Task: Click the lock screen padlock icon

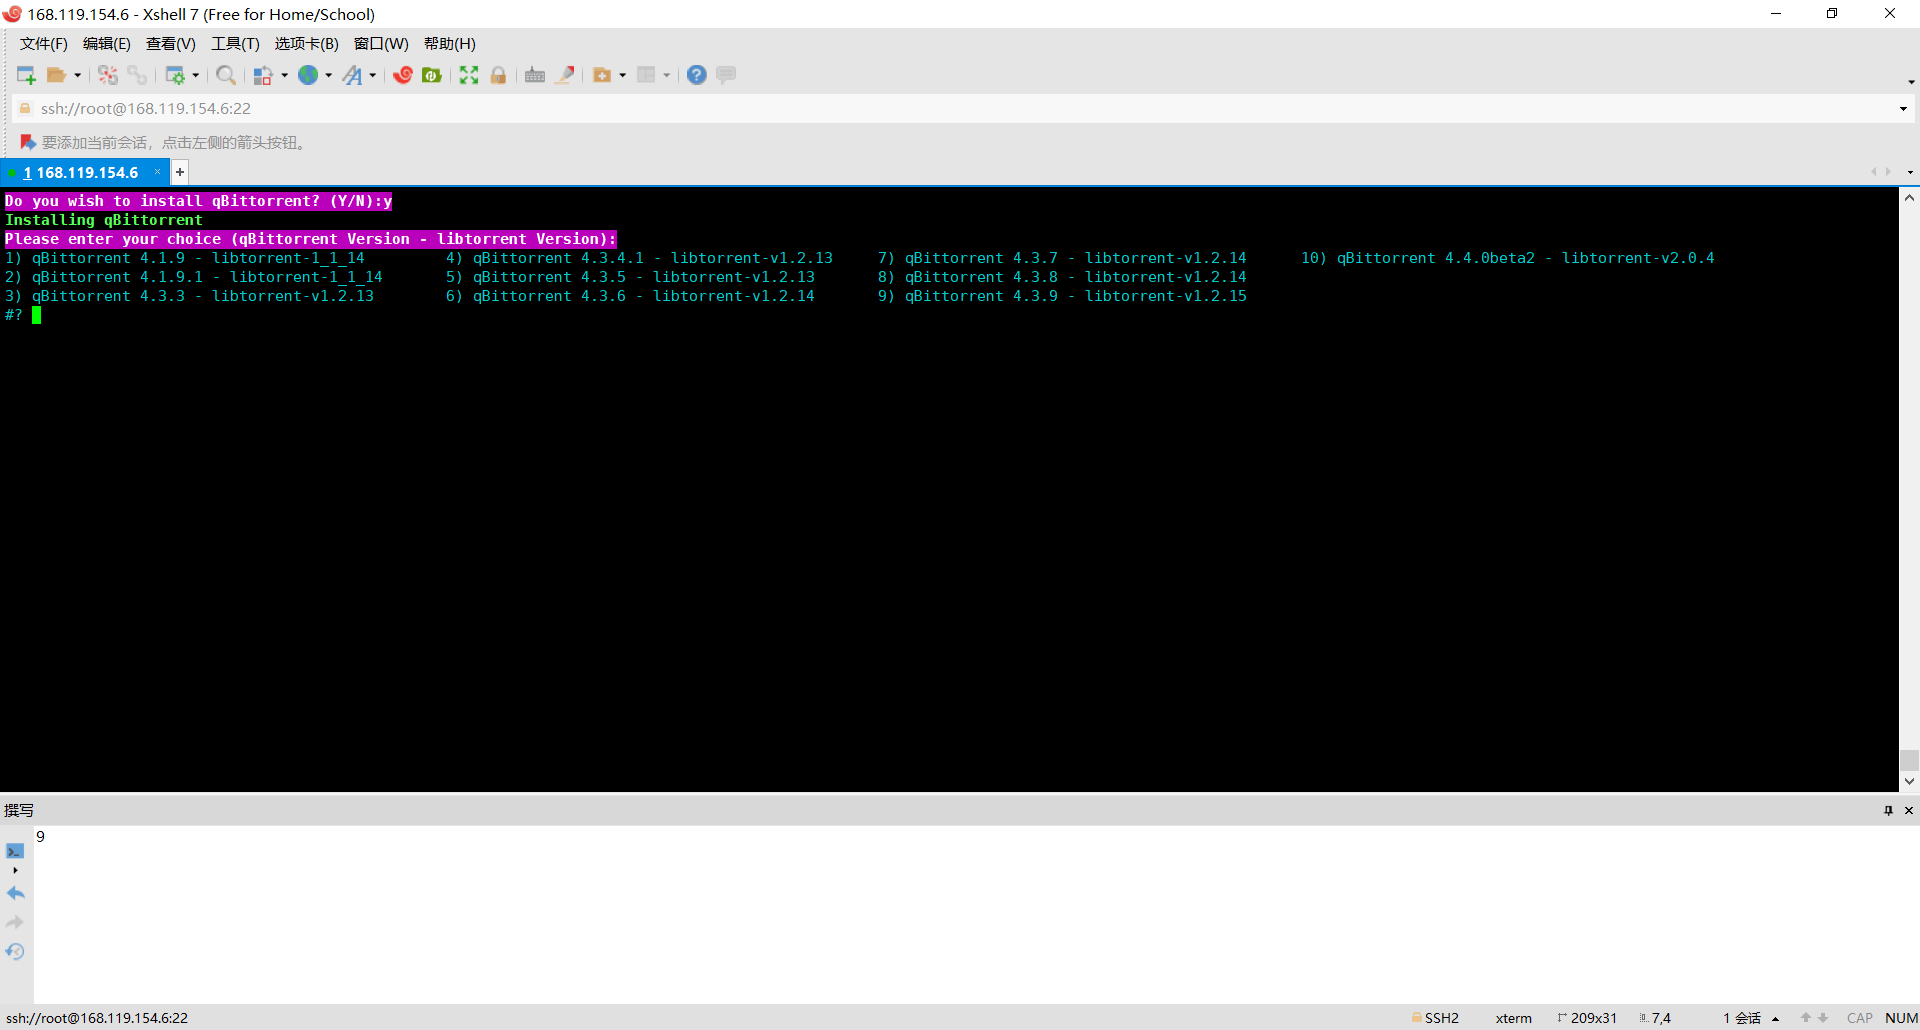Action: point(498,75)
